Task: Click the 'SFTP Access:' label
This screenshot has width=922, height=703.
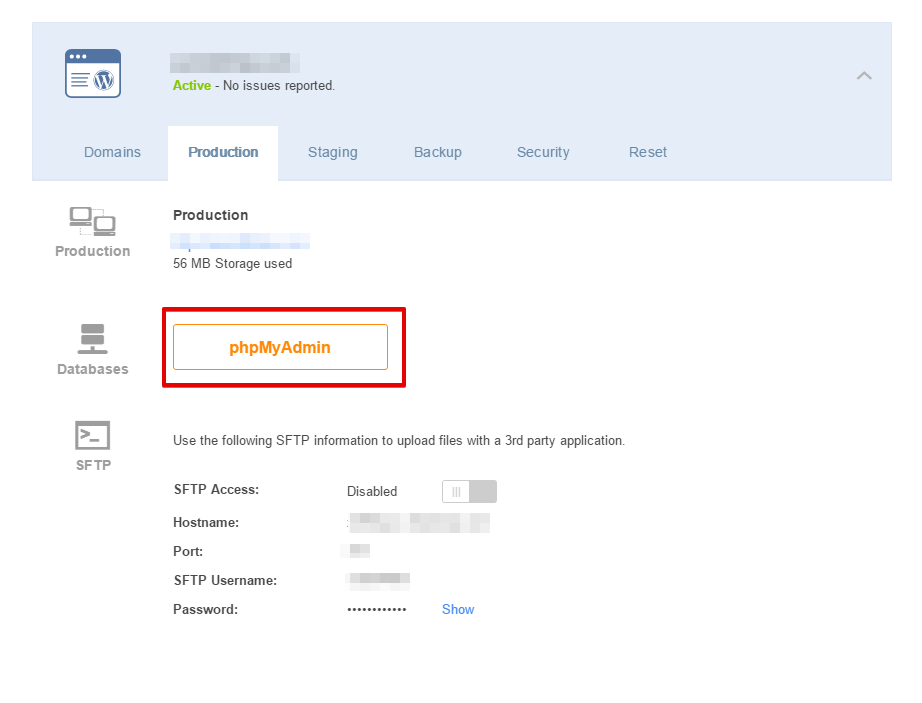Action: click(x=216, y=490)
